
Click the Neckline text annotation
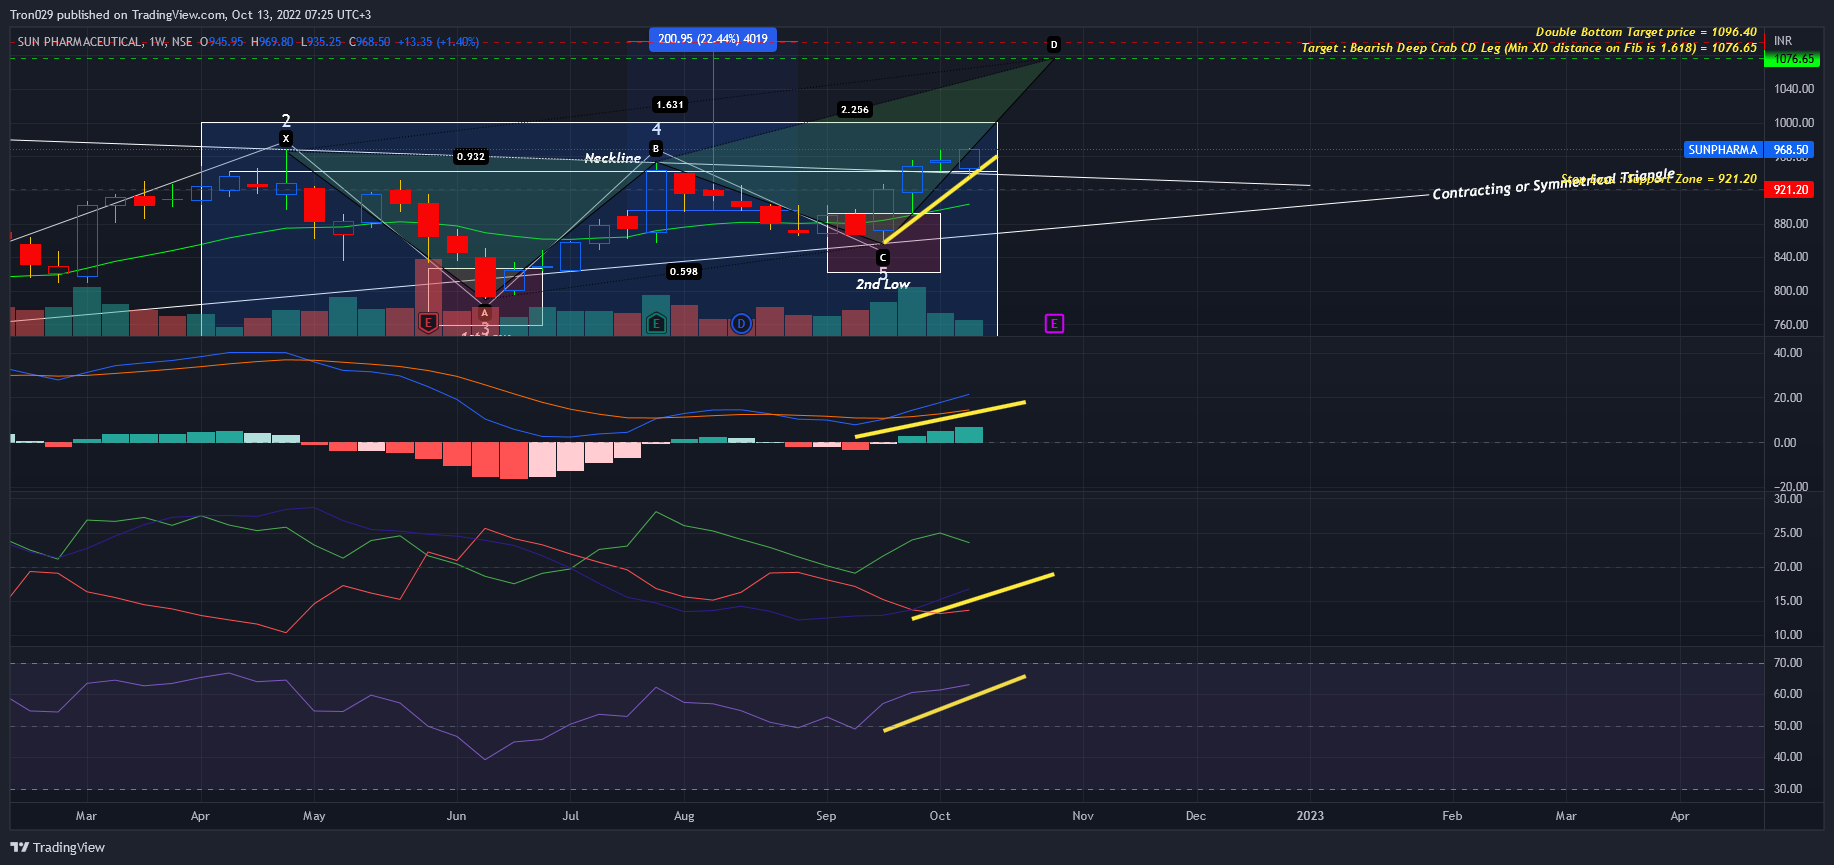(x=613, y=158)
